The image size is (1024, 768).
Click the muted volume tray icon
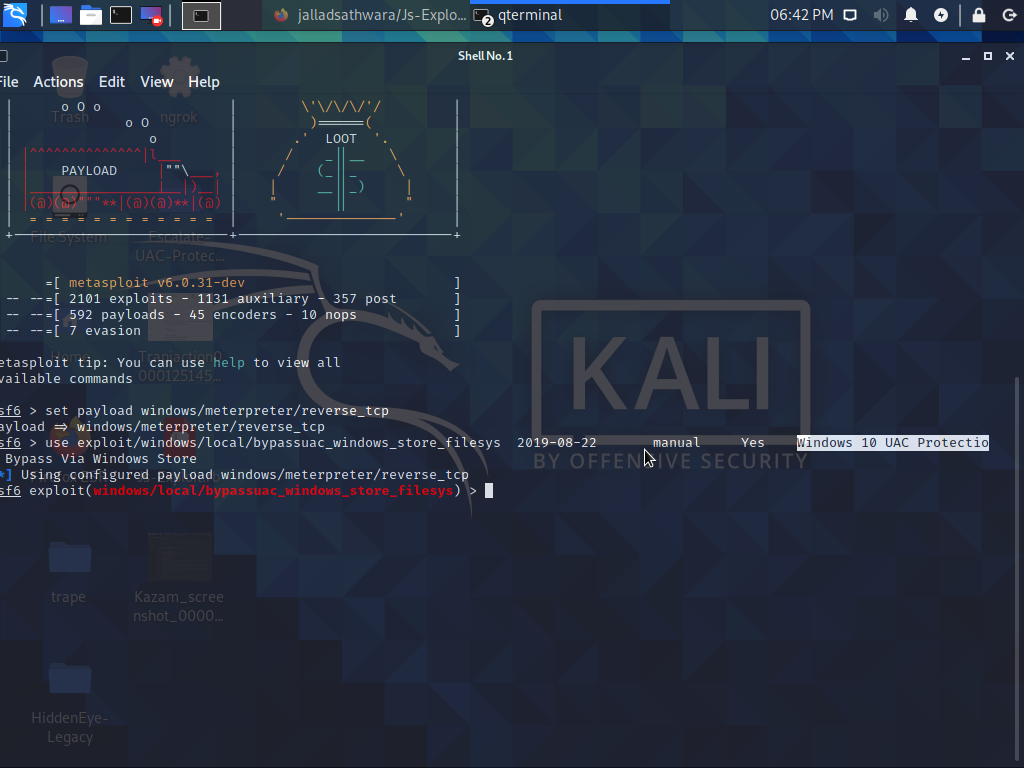pyautogui.click(x=880, y=15)
